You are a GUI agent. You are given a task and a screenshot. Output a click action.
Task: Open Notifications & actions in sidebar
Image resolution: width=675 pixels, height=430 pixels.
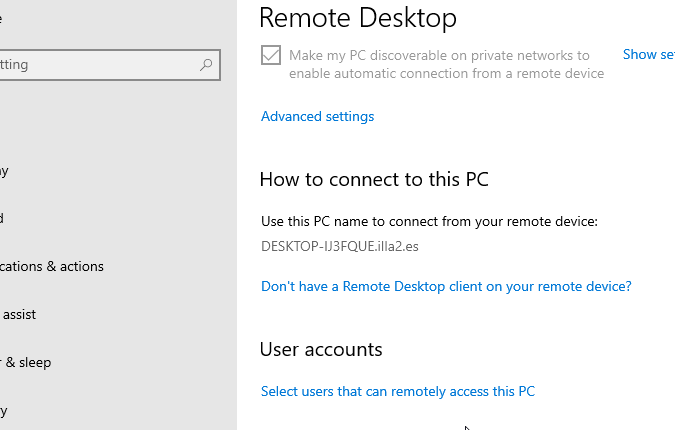(52, 266)
